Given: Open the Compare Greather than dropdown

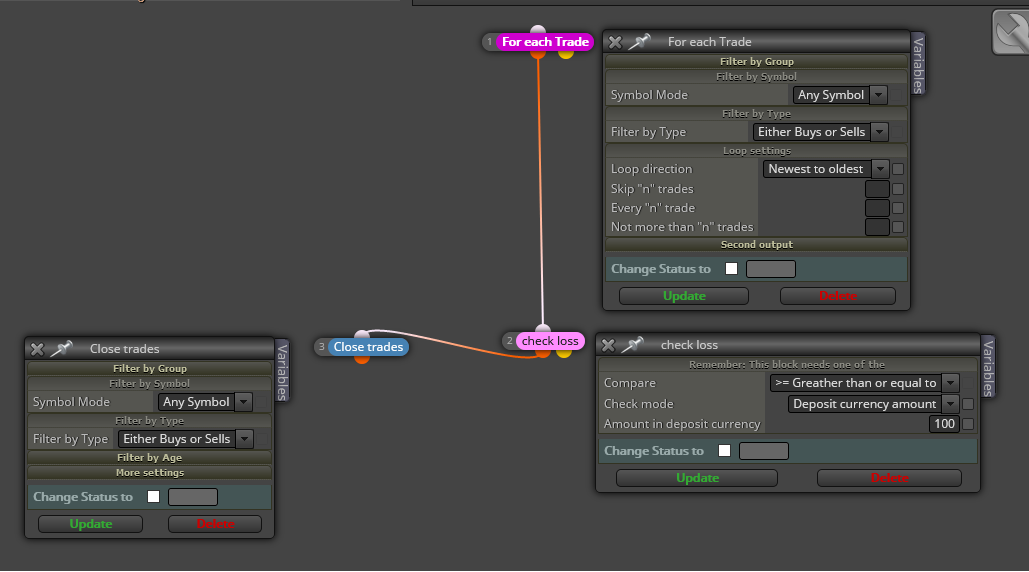Looking at the screenshot, I should coord(864,383).
